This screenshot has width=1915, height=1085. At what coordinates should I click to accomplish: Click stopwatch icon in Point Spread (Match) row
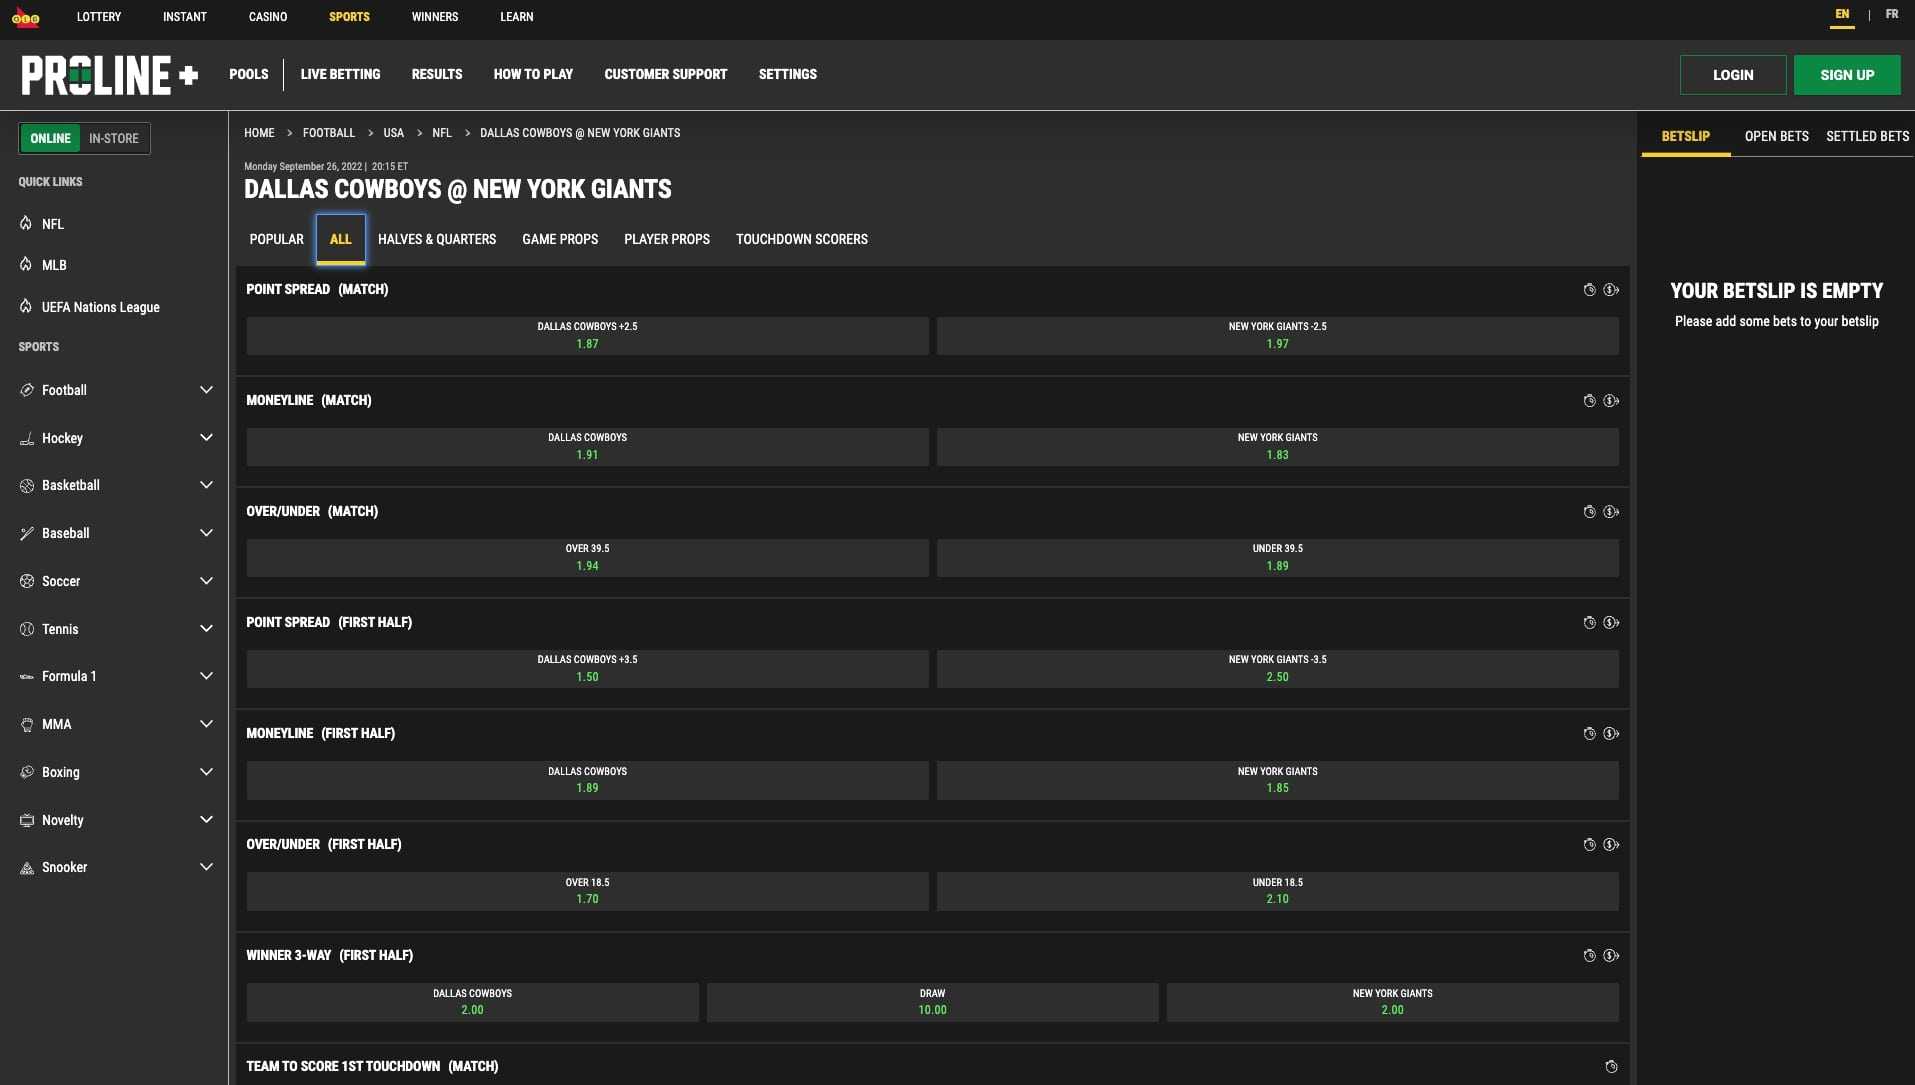pos(1589,290)
